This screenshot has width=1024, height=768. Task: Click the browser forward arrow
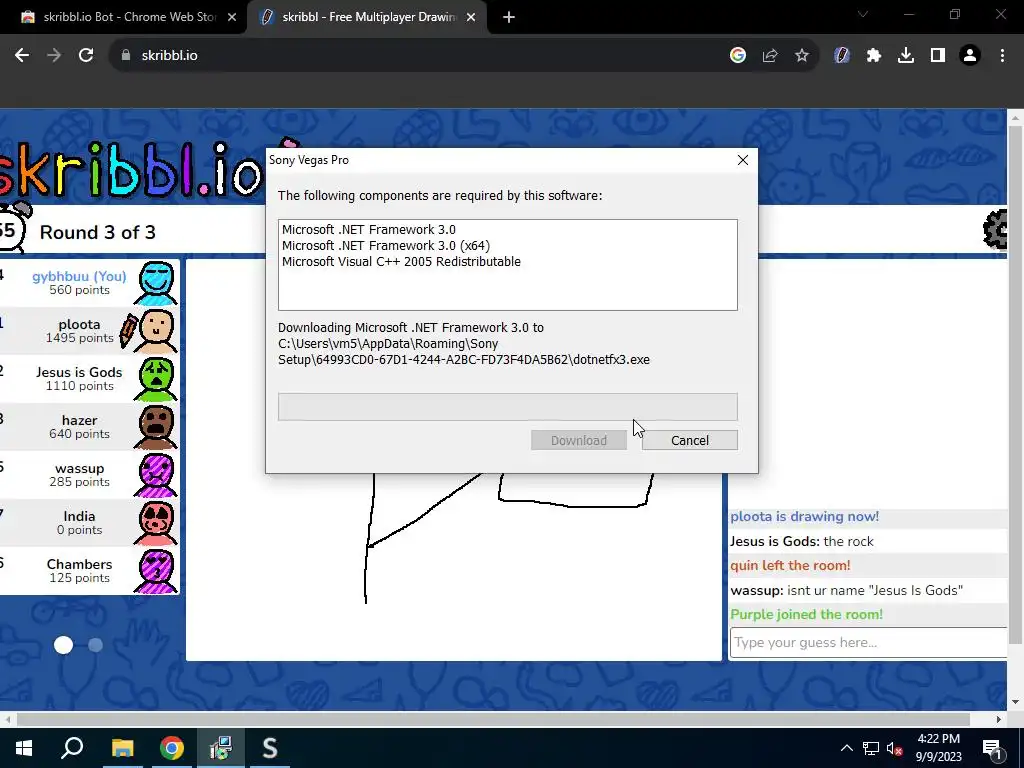(54, 56)
